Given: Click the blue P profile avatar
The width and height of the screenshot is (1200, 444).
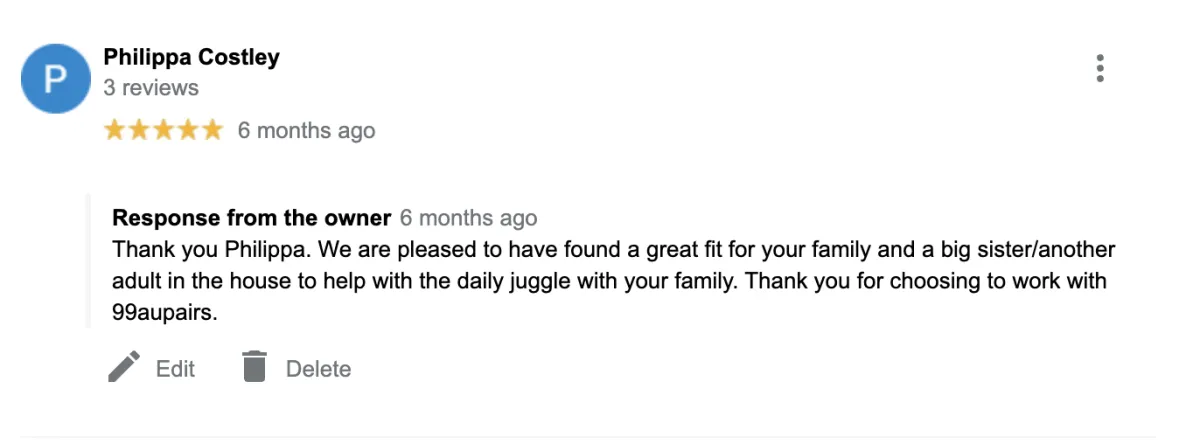Looking at the screenshot, I should click(56, 78).
